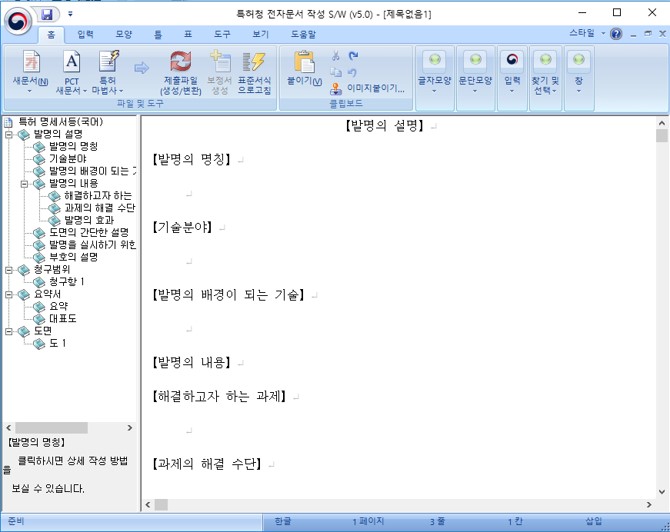
Task: Click the 【발명의 명칭】 heading in document
Action: coord(191,160)
